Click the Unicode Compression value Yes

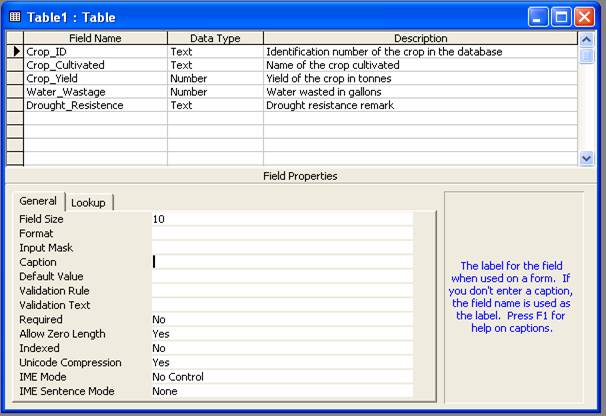[282, 362]
